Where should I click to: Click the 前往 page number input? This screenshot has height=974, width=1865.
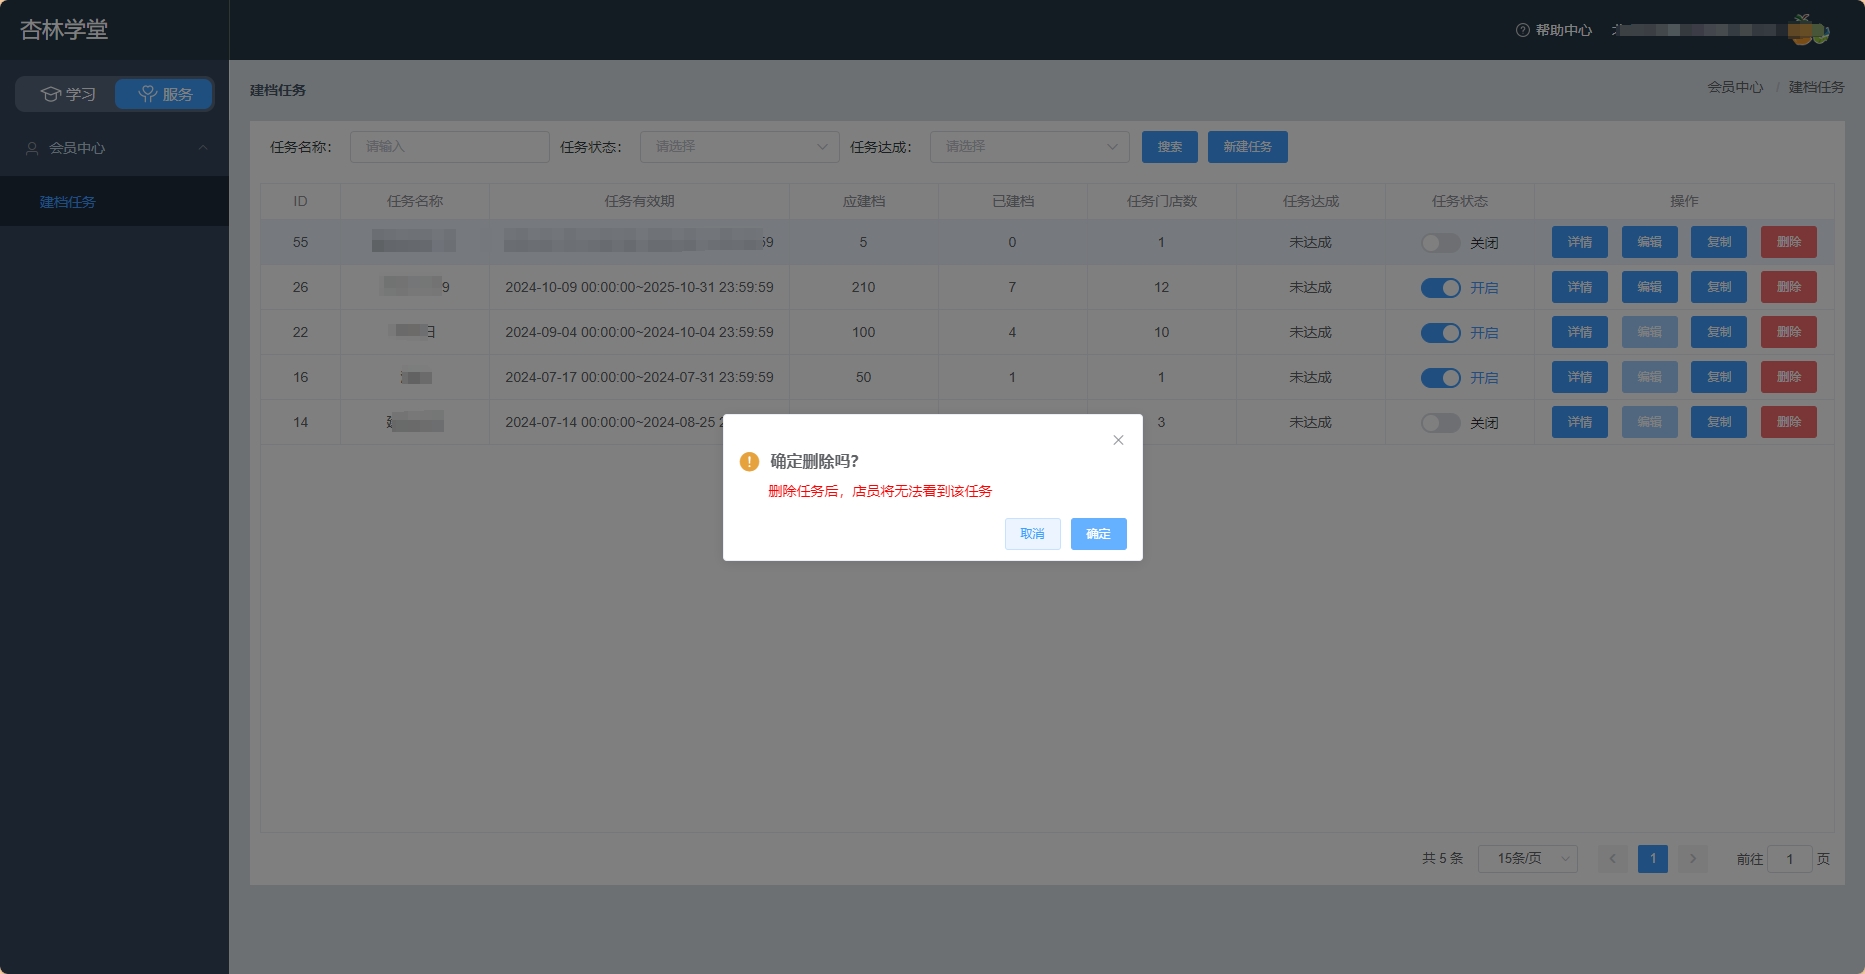(x=1790, y=859)
